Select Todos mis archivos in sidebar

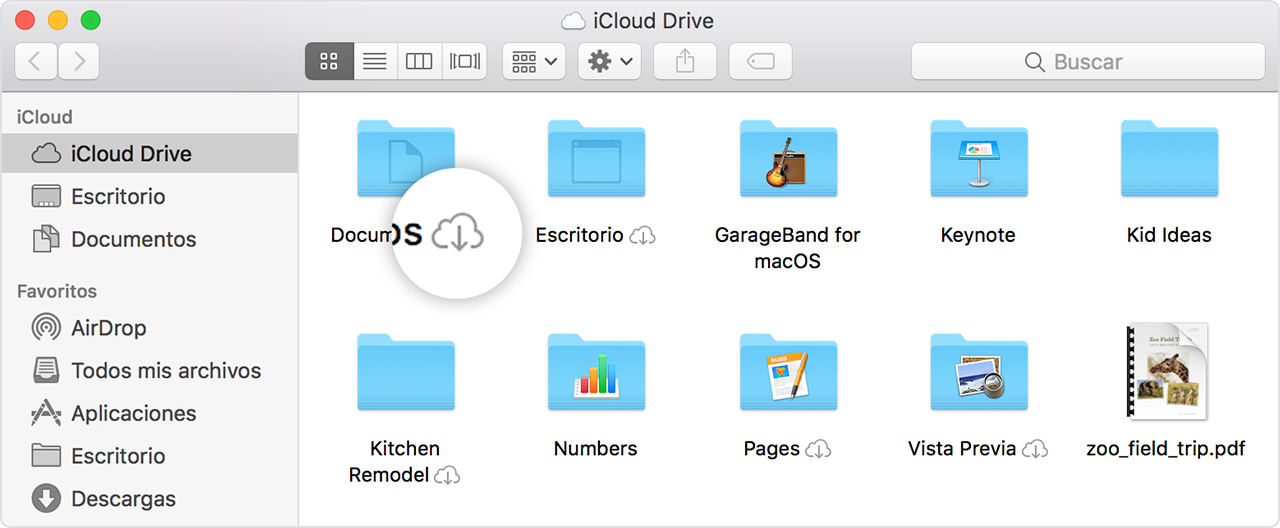tap(149, 371)
